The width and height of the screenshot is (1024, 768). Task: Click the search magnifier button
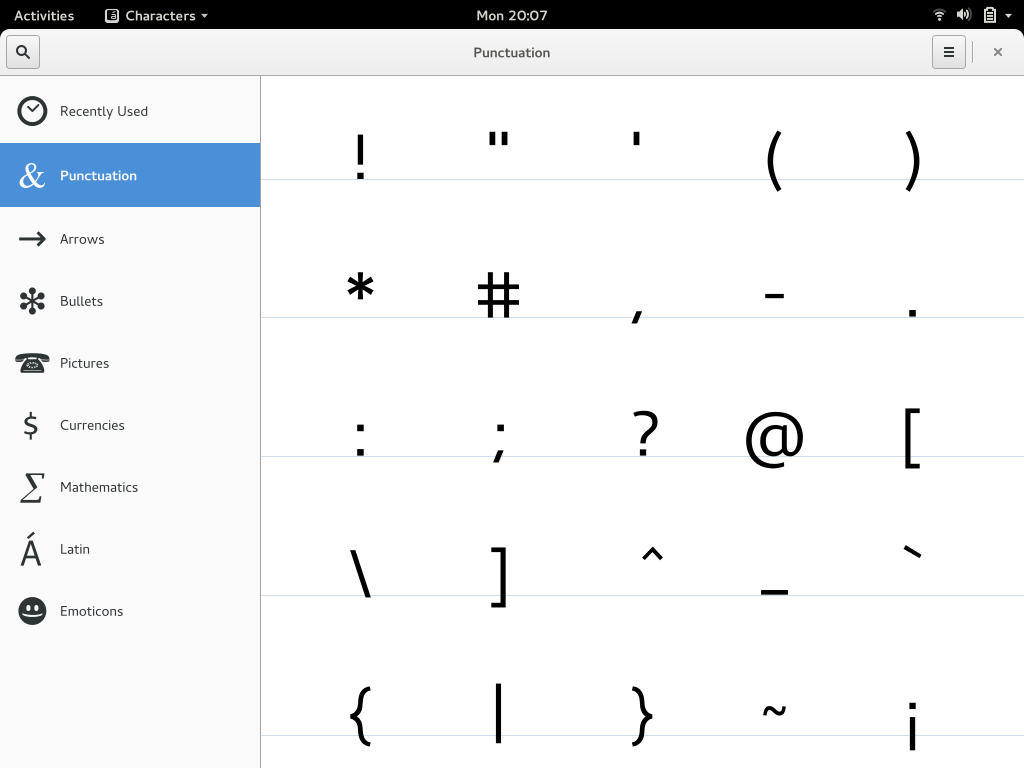click(23, 52)
